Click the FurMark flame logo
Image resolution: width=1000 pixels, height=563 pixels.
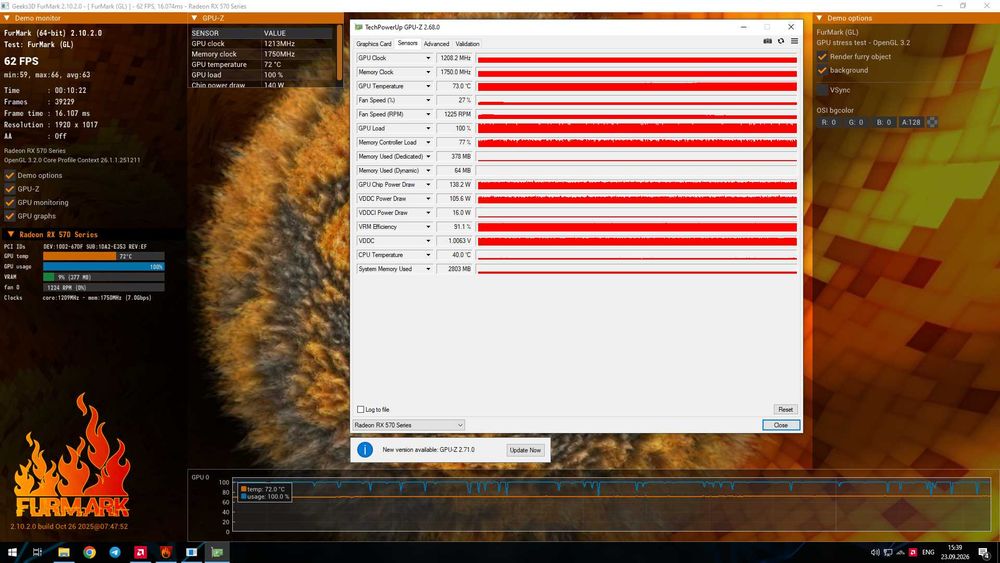(71, 456)
